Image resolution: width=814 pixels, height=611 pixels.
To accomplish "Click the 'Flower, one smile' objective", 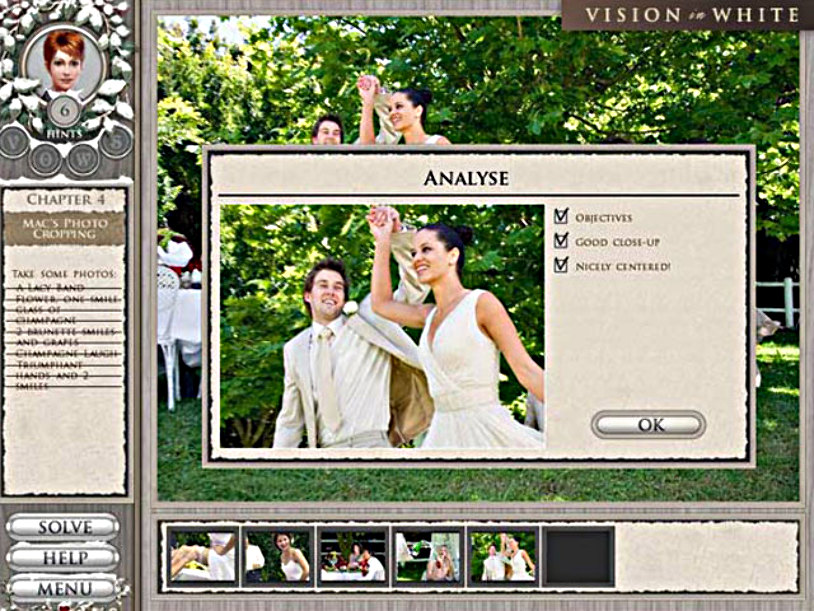I will click(x=67, y=299).
